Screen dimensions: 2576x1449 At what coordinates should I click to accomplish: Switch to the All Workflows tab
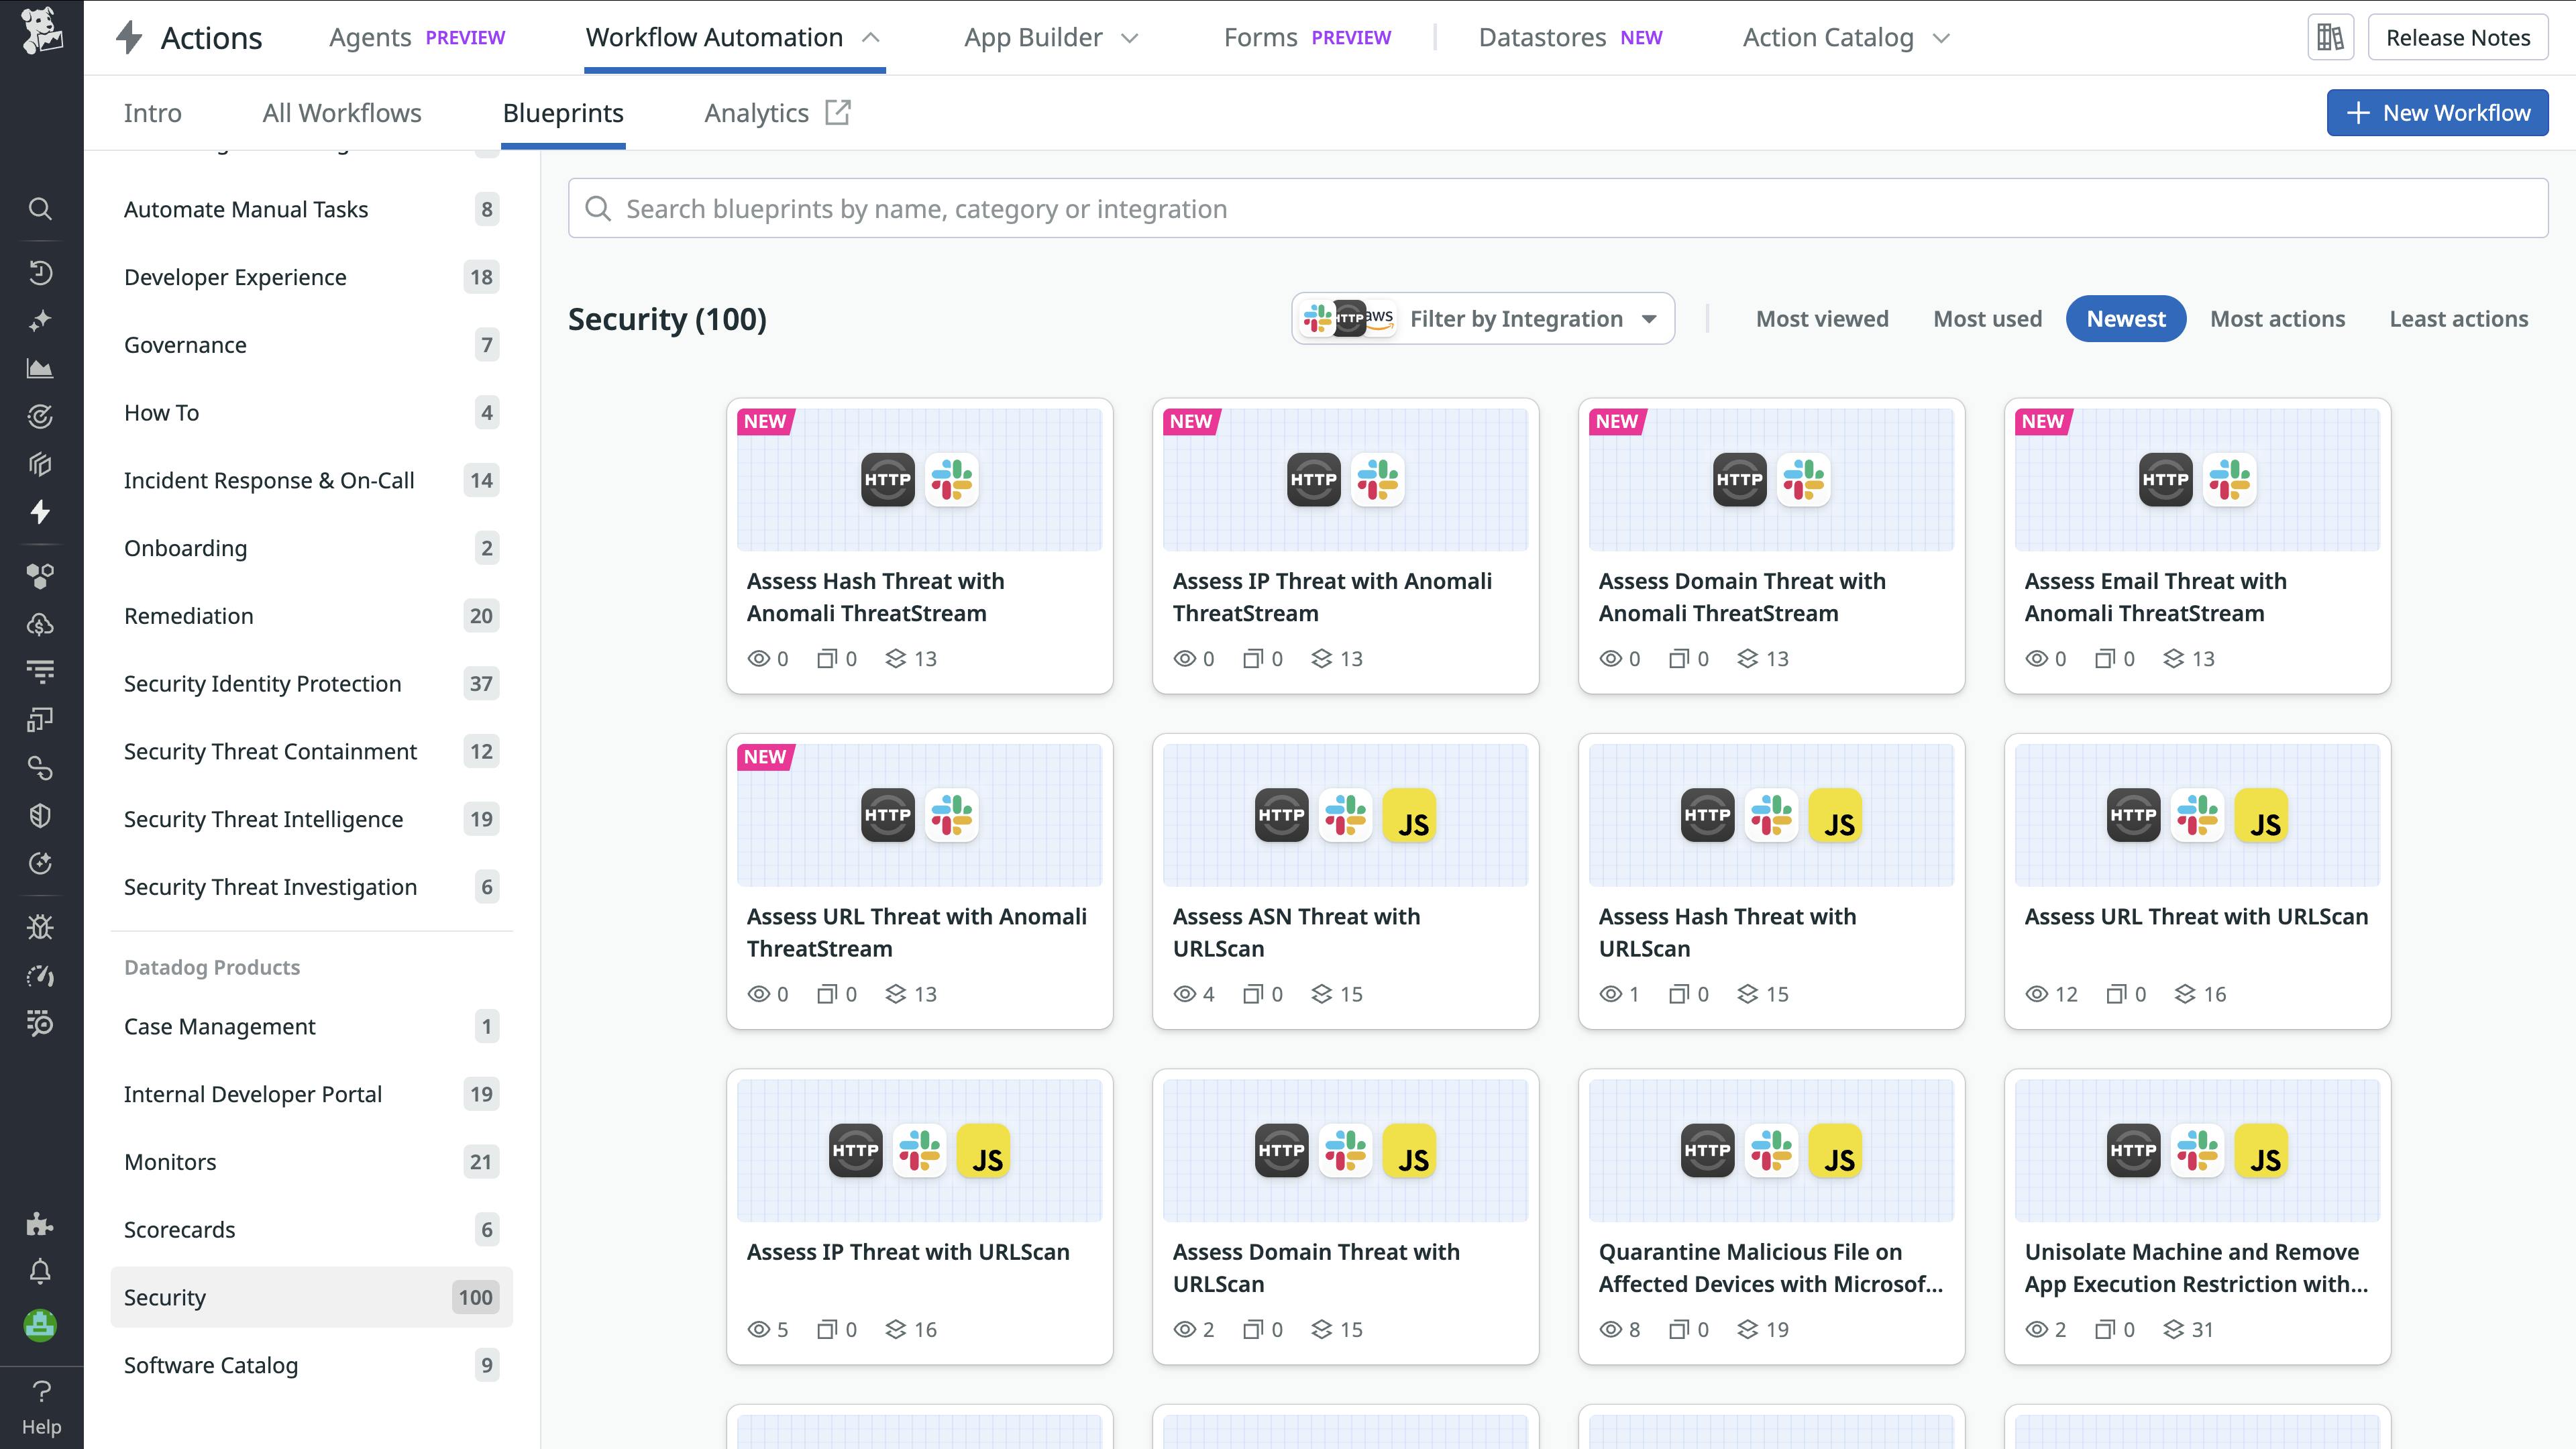[341, 113]
